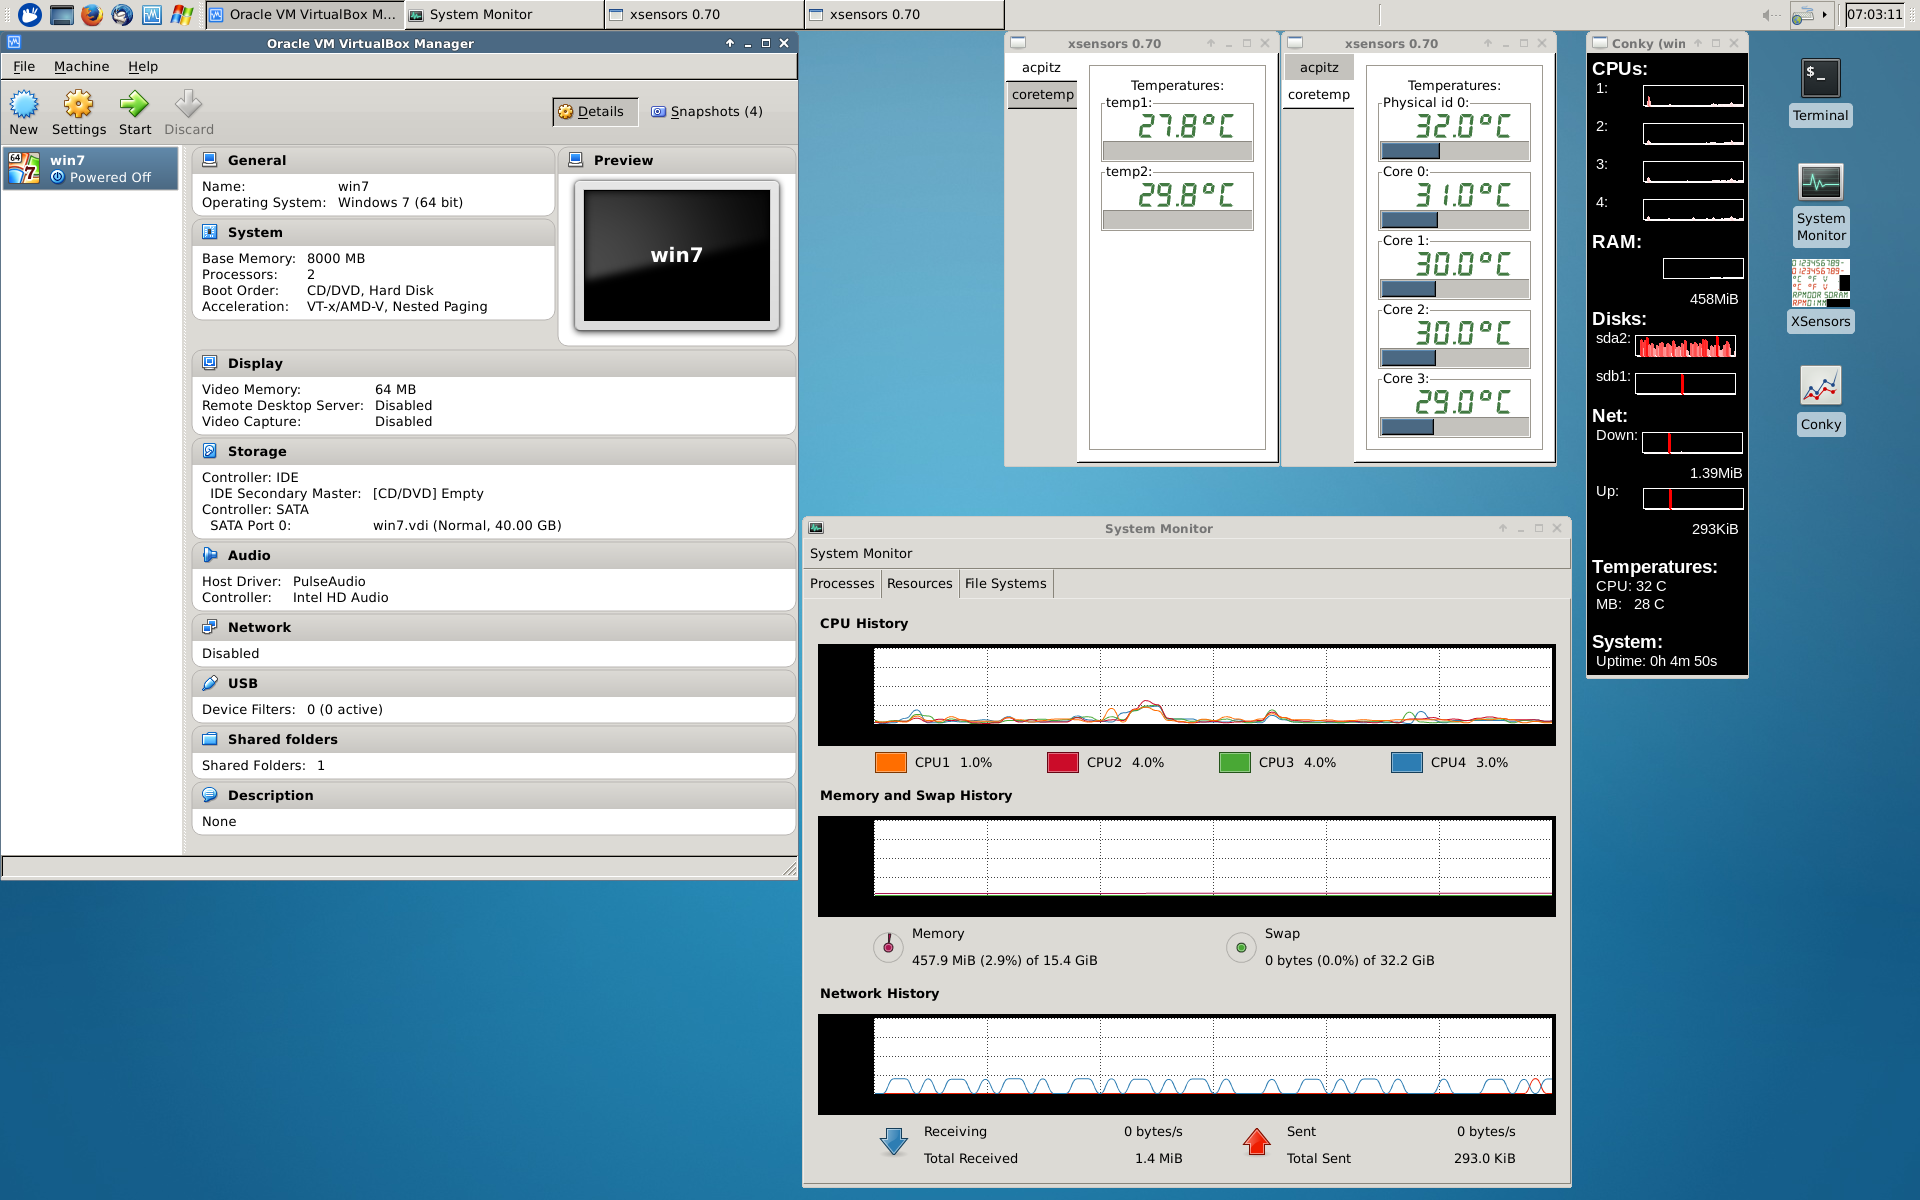Viewport: 1920px width, 1200px height.
Task: Click the 07:03:11 panel clock
Action: point(1875,14)
